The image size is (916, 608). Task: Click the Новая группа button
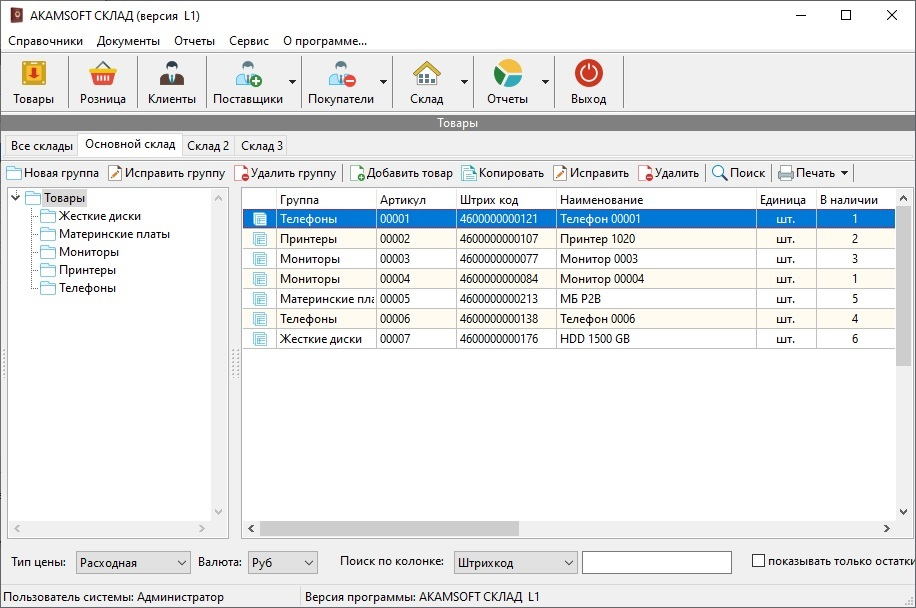click(x=53, y=173)
